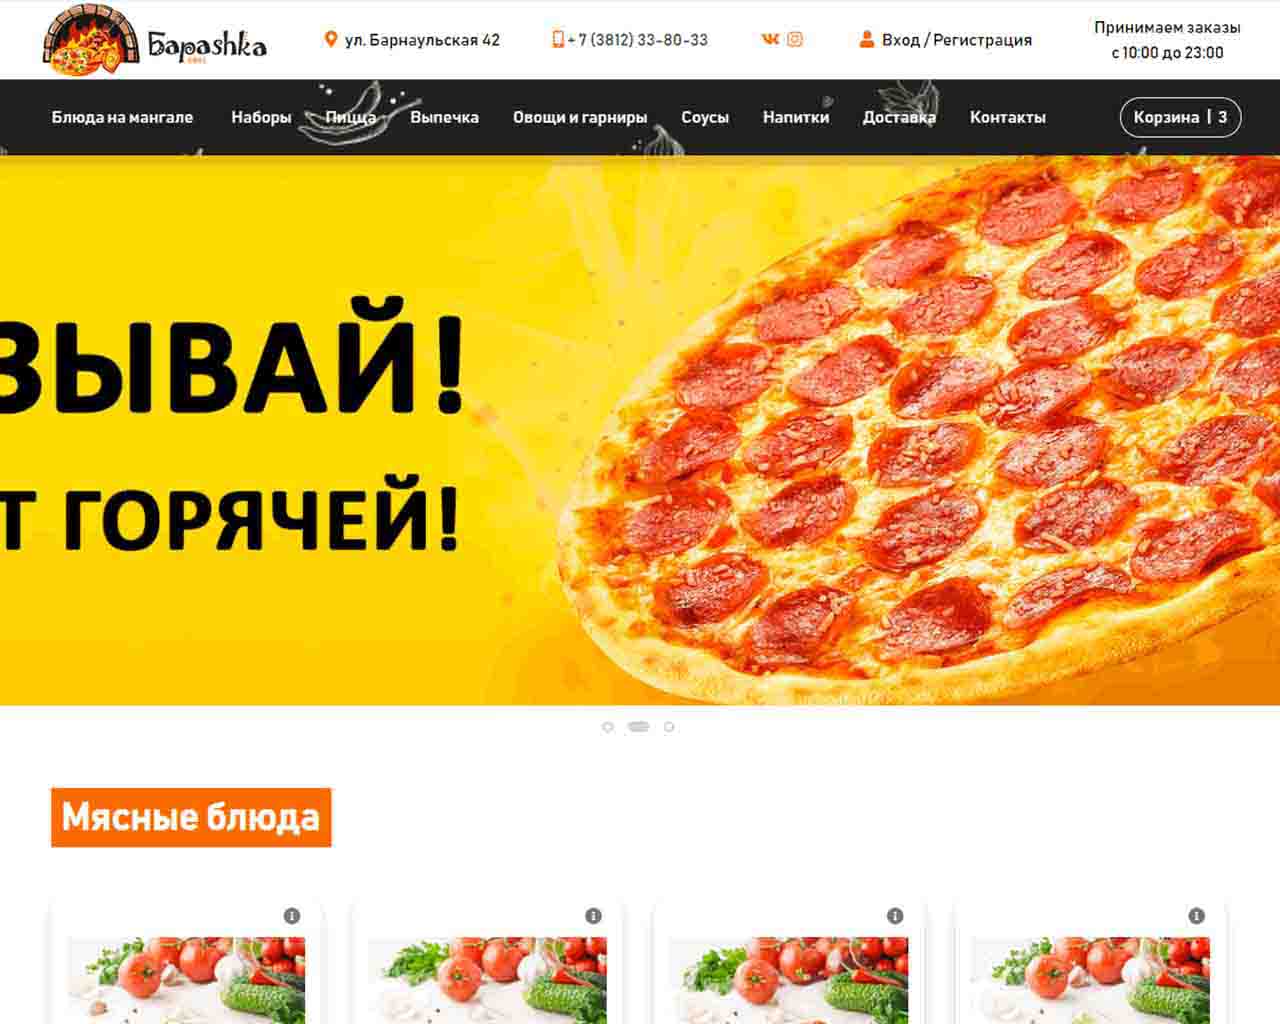Open info icon on fourth product card
Image resolution: width=1280 pixels, height=1024 pixels.
coord(1196,916)
